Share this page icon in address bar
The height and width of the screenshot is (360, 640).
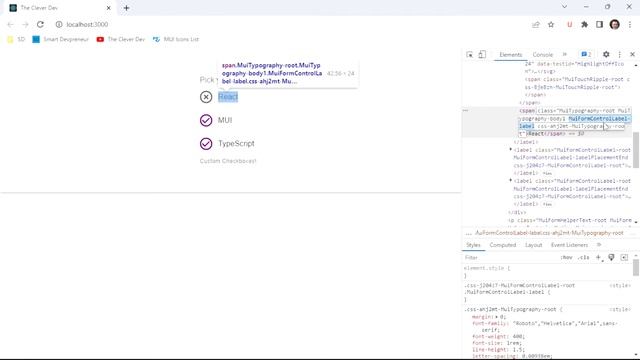[x=536, y=24]
